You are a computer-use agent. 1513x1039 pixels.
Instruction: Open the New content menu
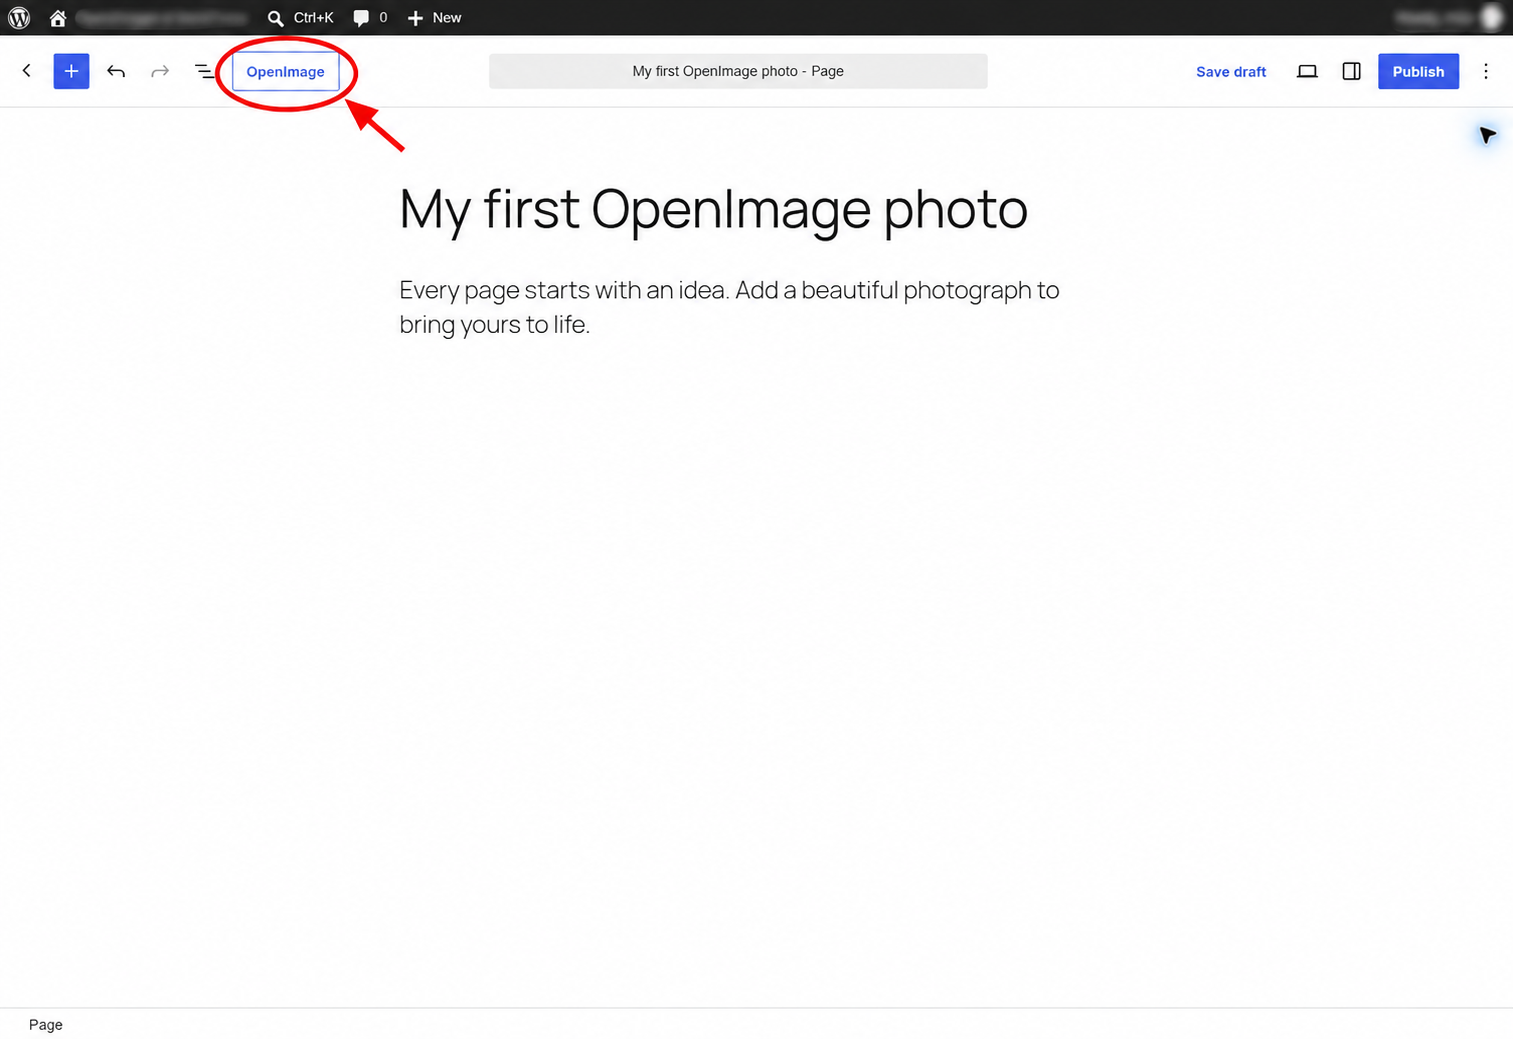coord(434,17)
